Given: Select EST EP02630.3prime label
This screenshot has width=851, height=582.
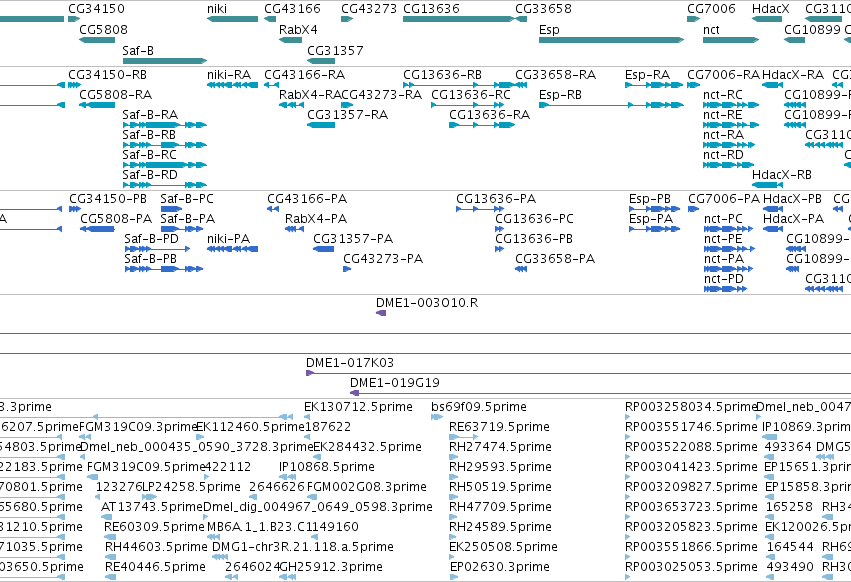Looking at the screenshot, I should pos(500,567).
